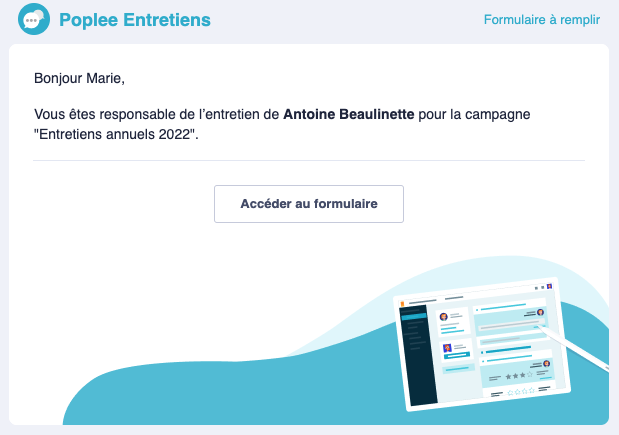The image size is (619, 435).
Task: Select the Poplee Entretiens header title
Action: [x=135, y=20]
